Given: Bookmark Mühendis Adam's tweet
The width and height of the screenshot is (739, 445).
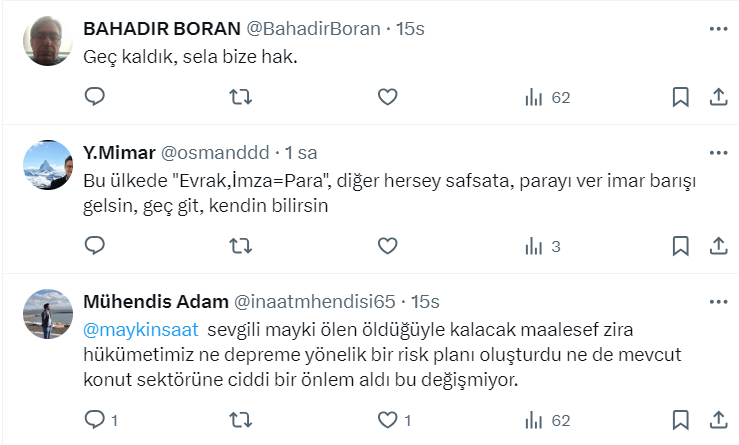Looking at the screenshot, I should (x=680, y=419).
